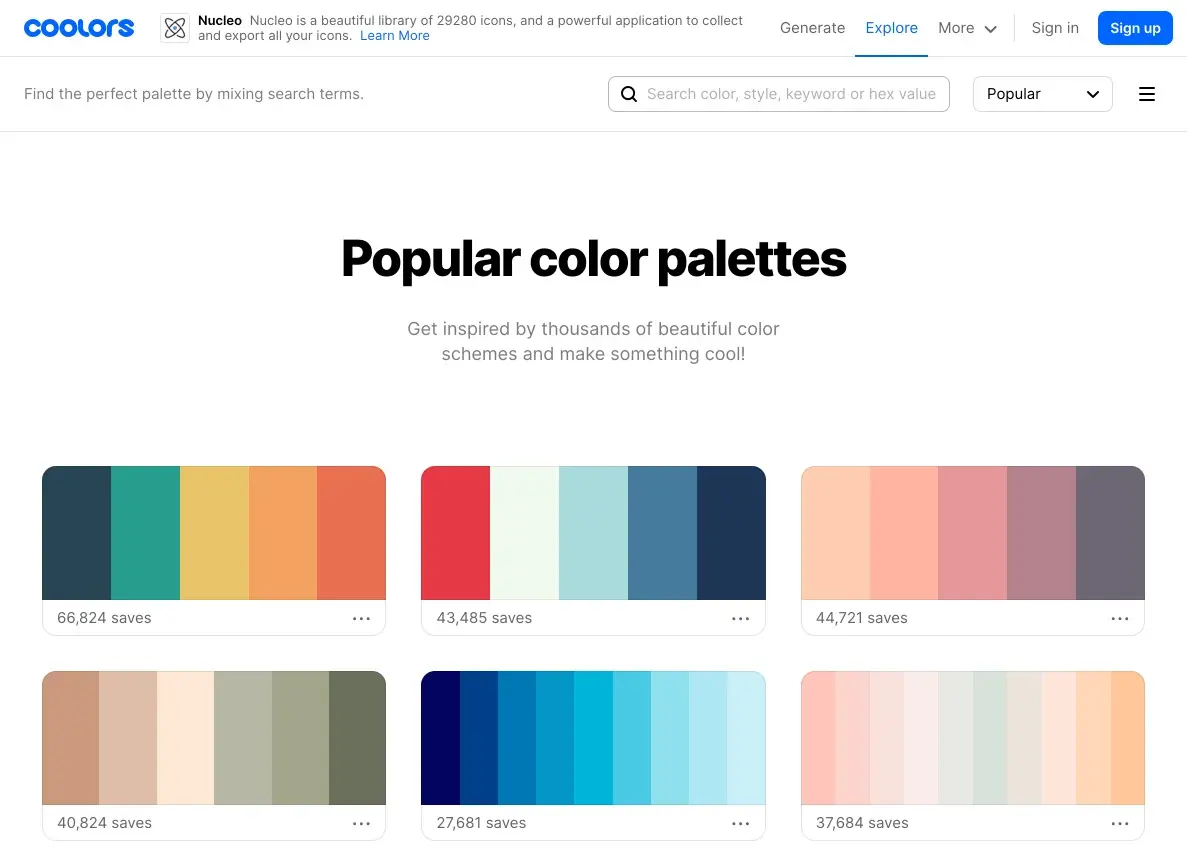Click the Coolors logo
The height and width of the screenshot is (861, 1187).
79,28
